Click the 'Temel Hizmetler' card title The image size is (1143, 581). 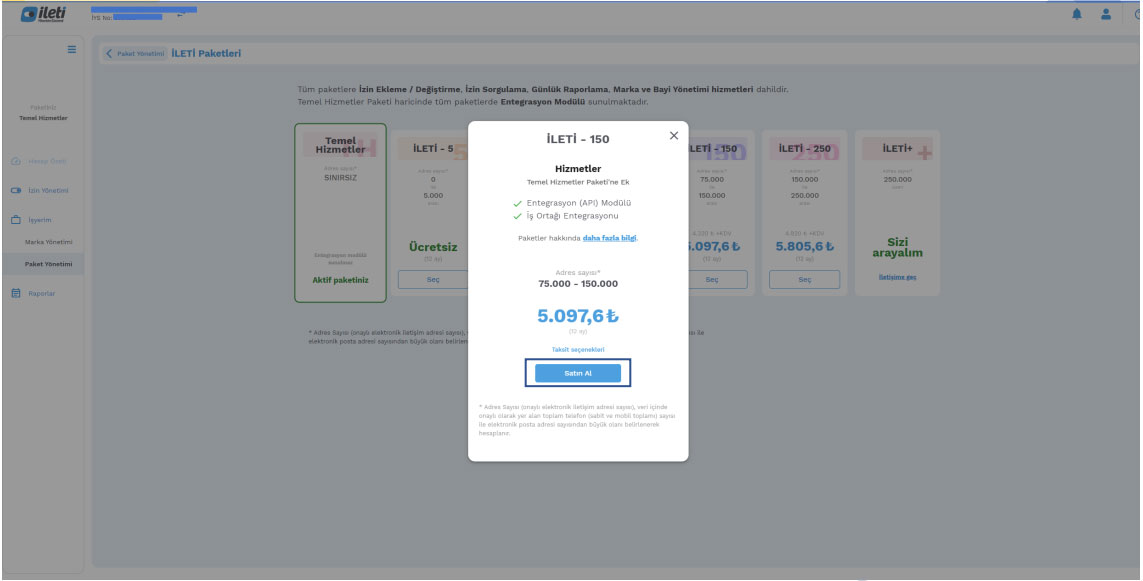(x=340, y=145)
